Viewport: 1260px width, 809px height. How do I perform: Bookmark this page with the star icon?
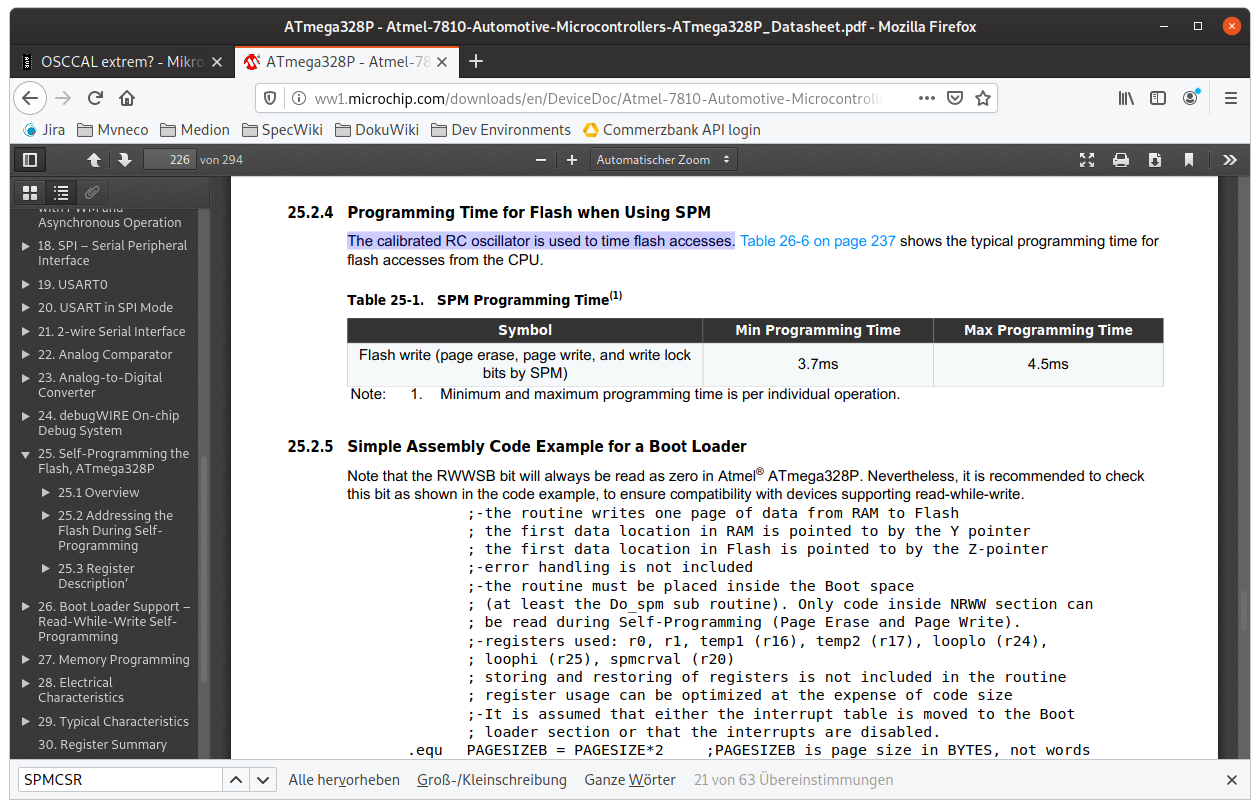[x=983, y=98]
